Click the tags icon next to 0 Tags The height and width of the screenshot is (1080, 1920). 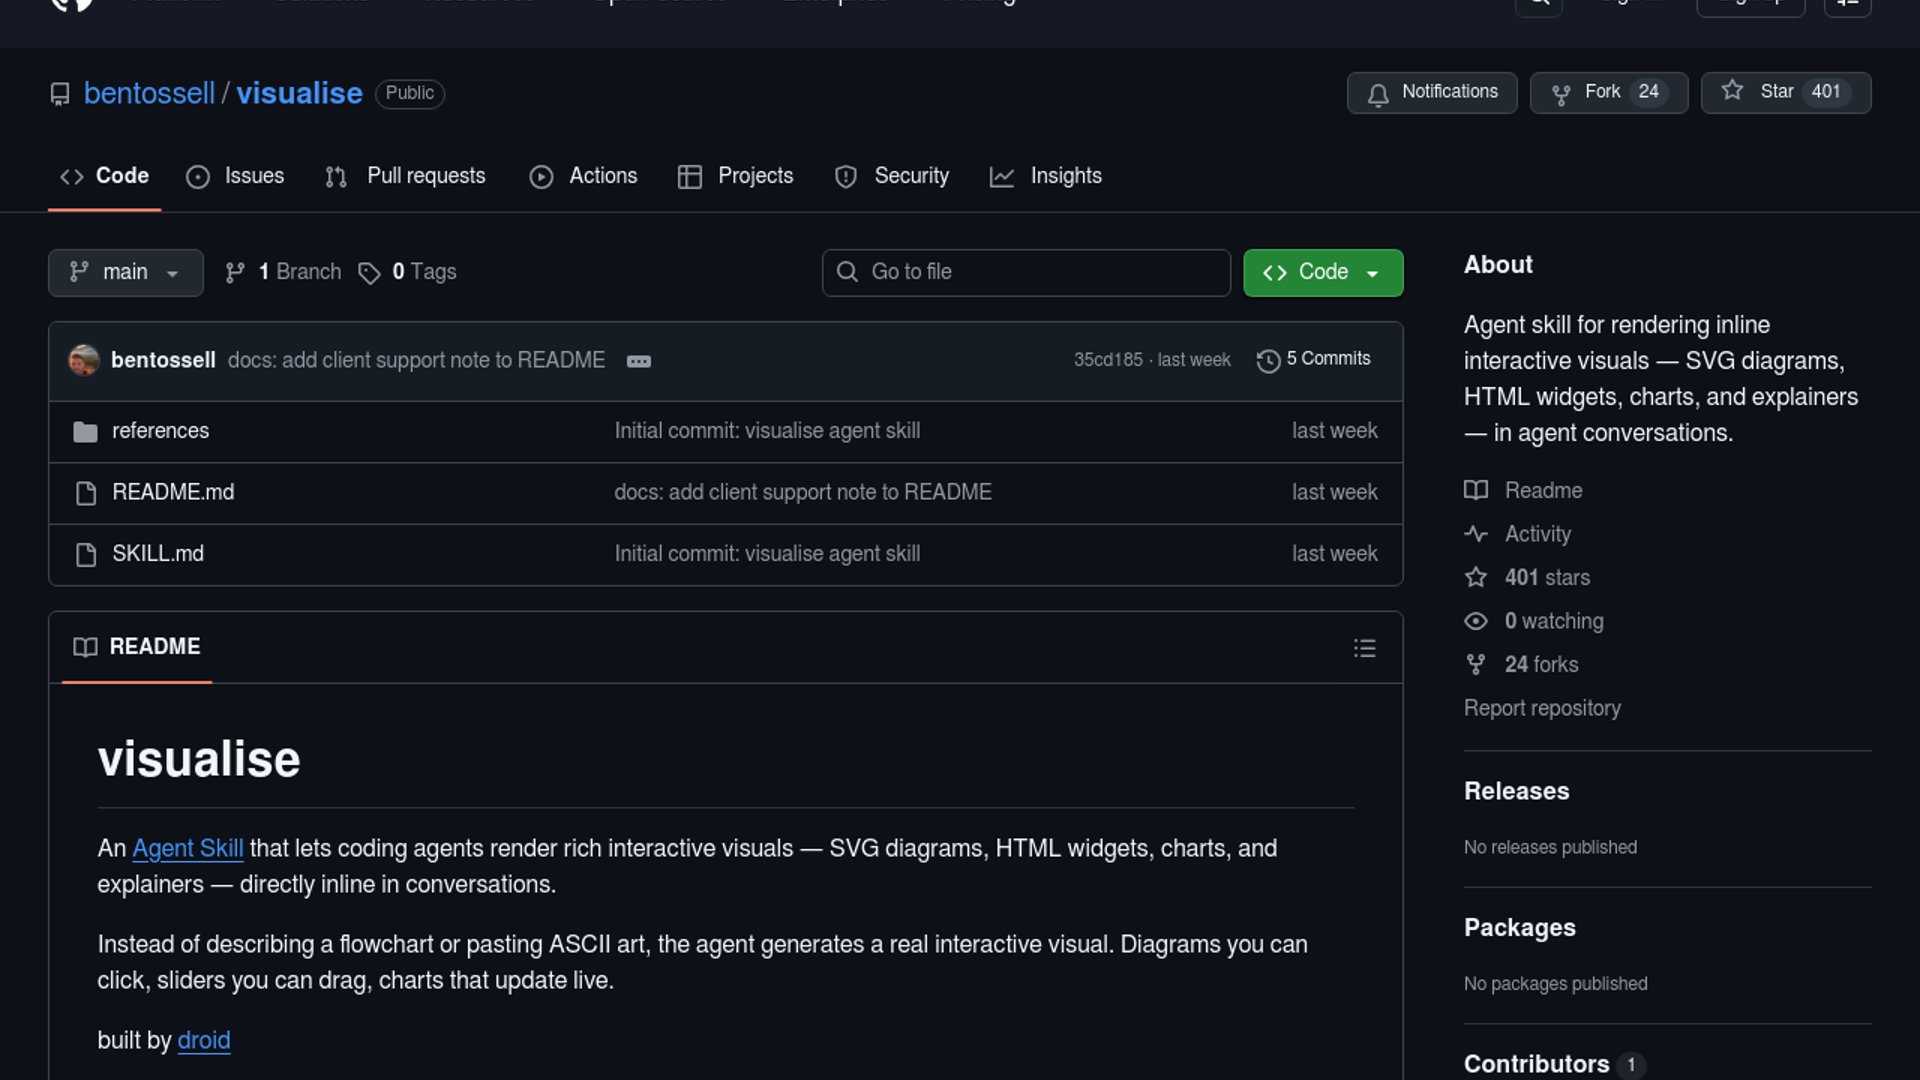tap(369, 273)
